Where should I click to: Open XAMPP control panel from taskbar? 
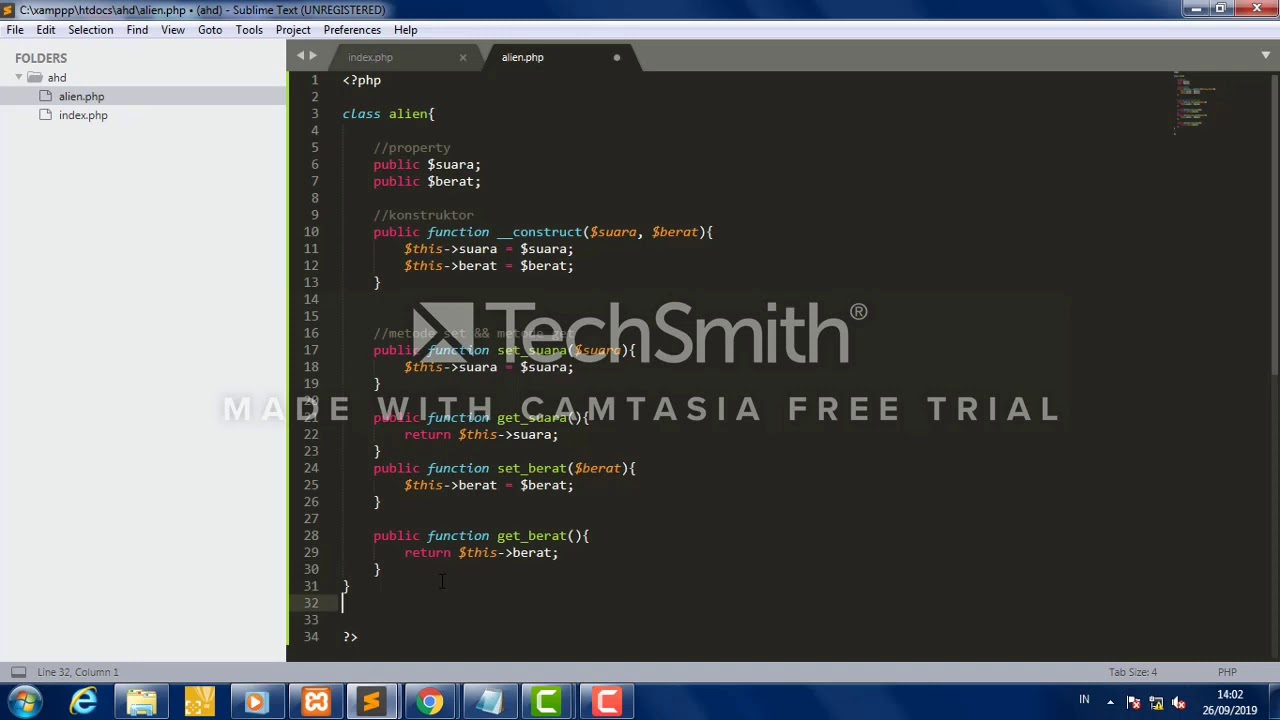(315, 702)
